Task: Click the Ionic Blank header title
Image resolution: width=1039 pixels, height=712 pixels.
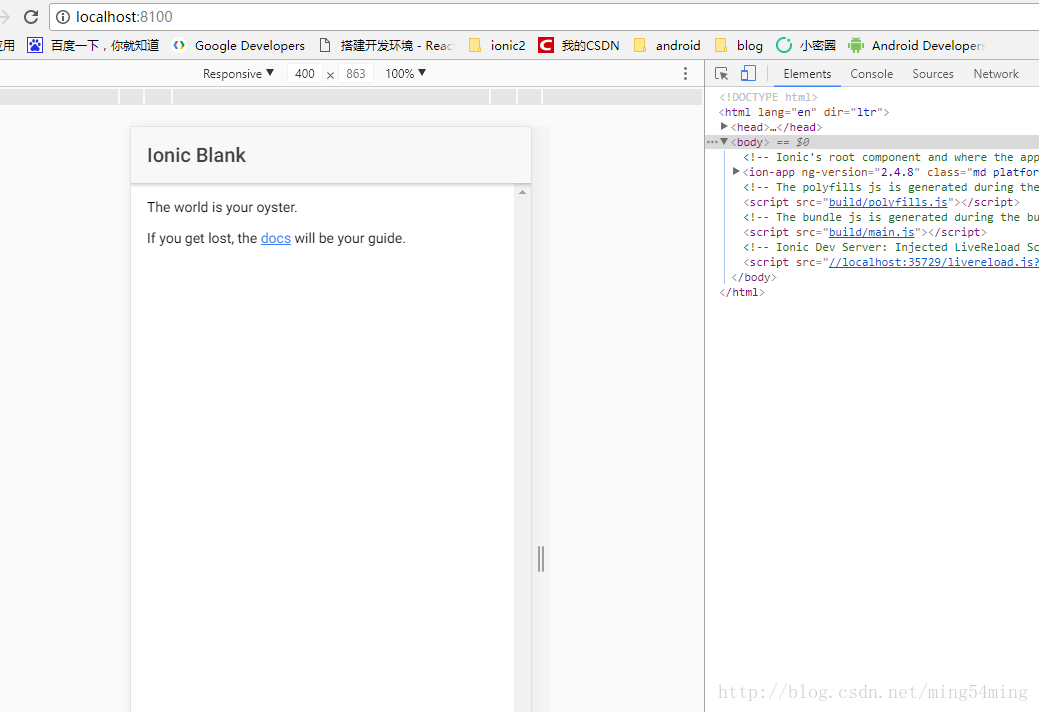Action: 196,155
